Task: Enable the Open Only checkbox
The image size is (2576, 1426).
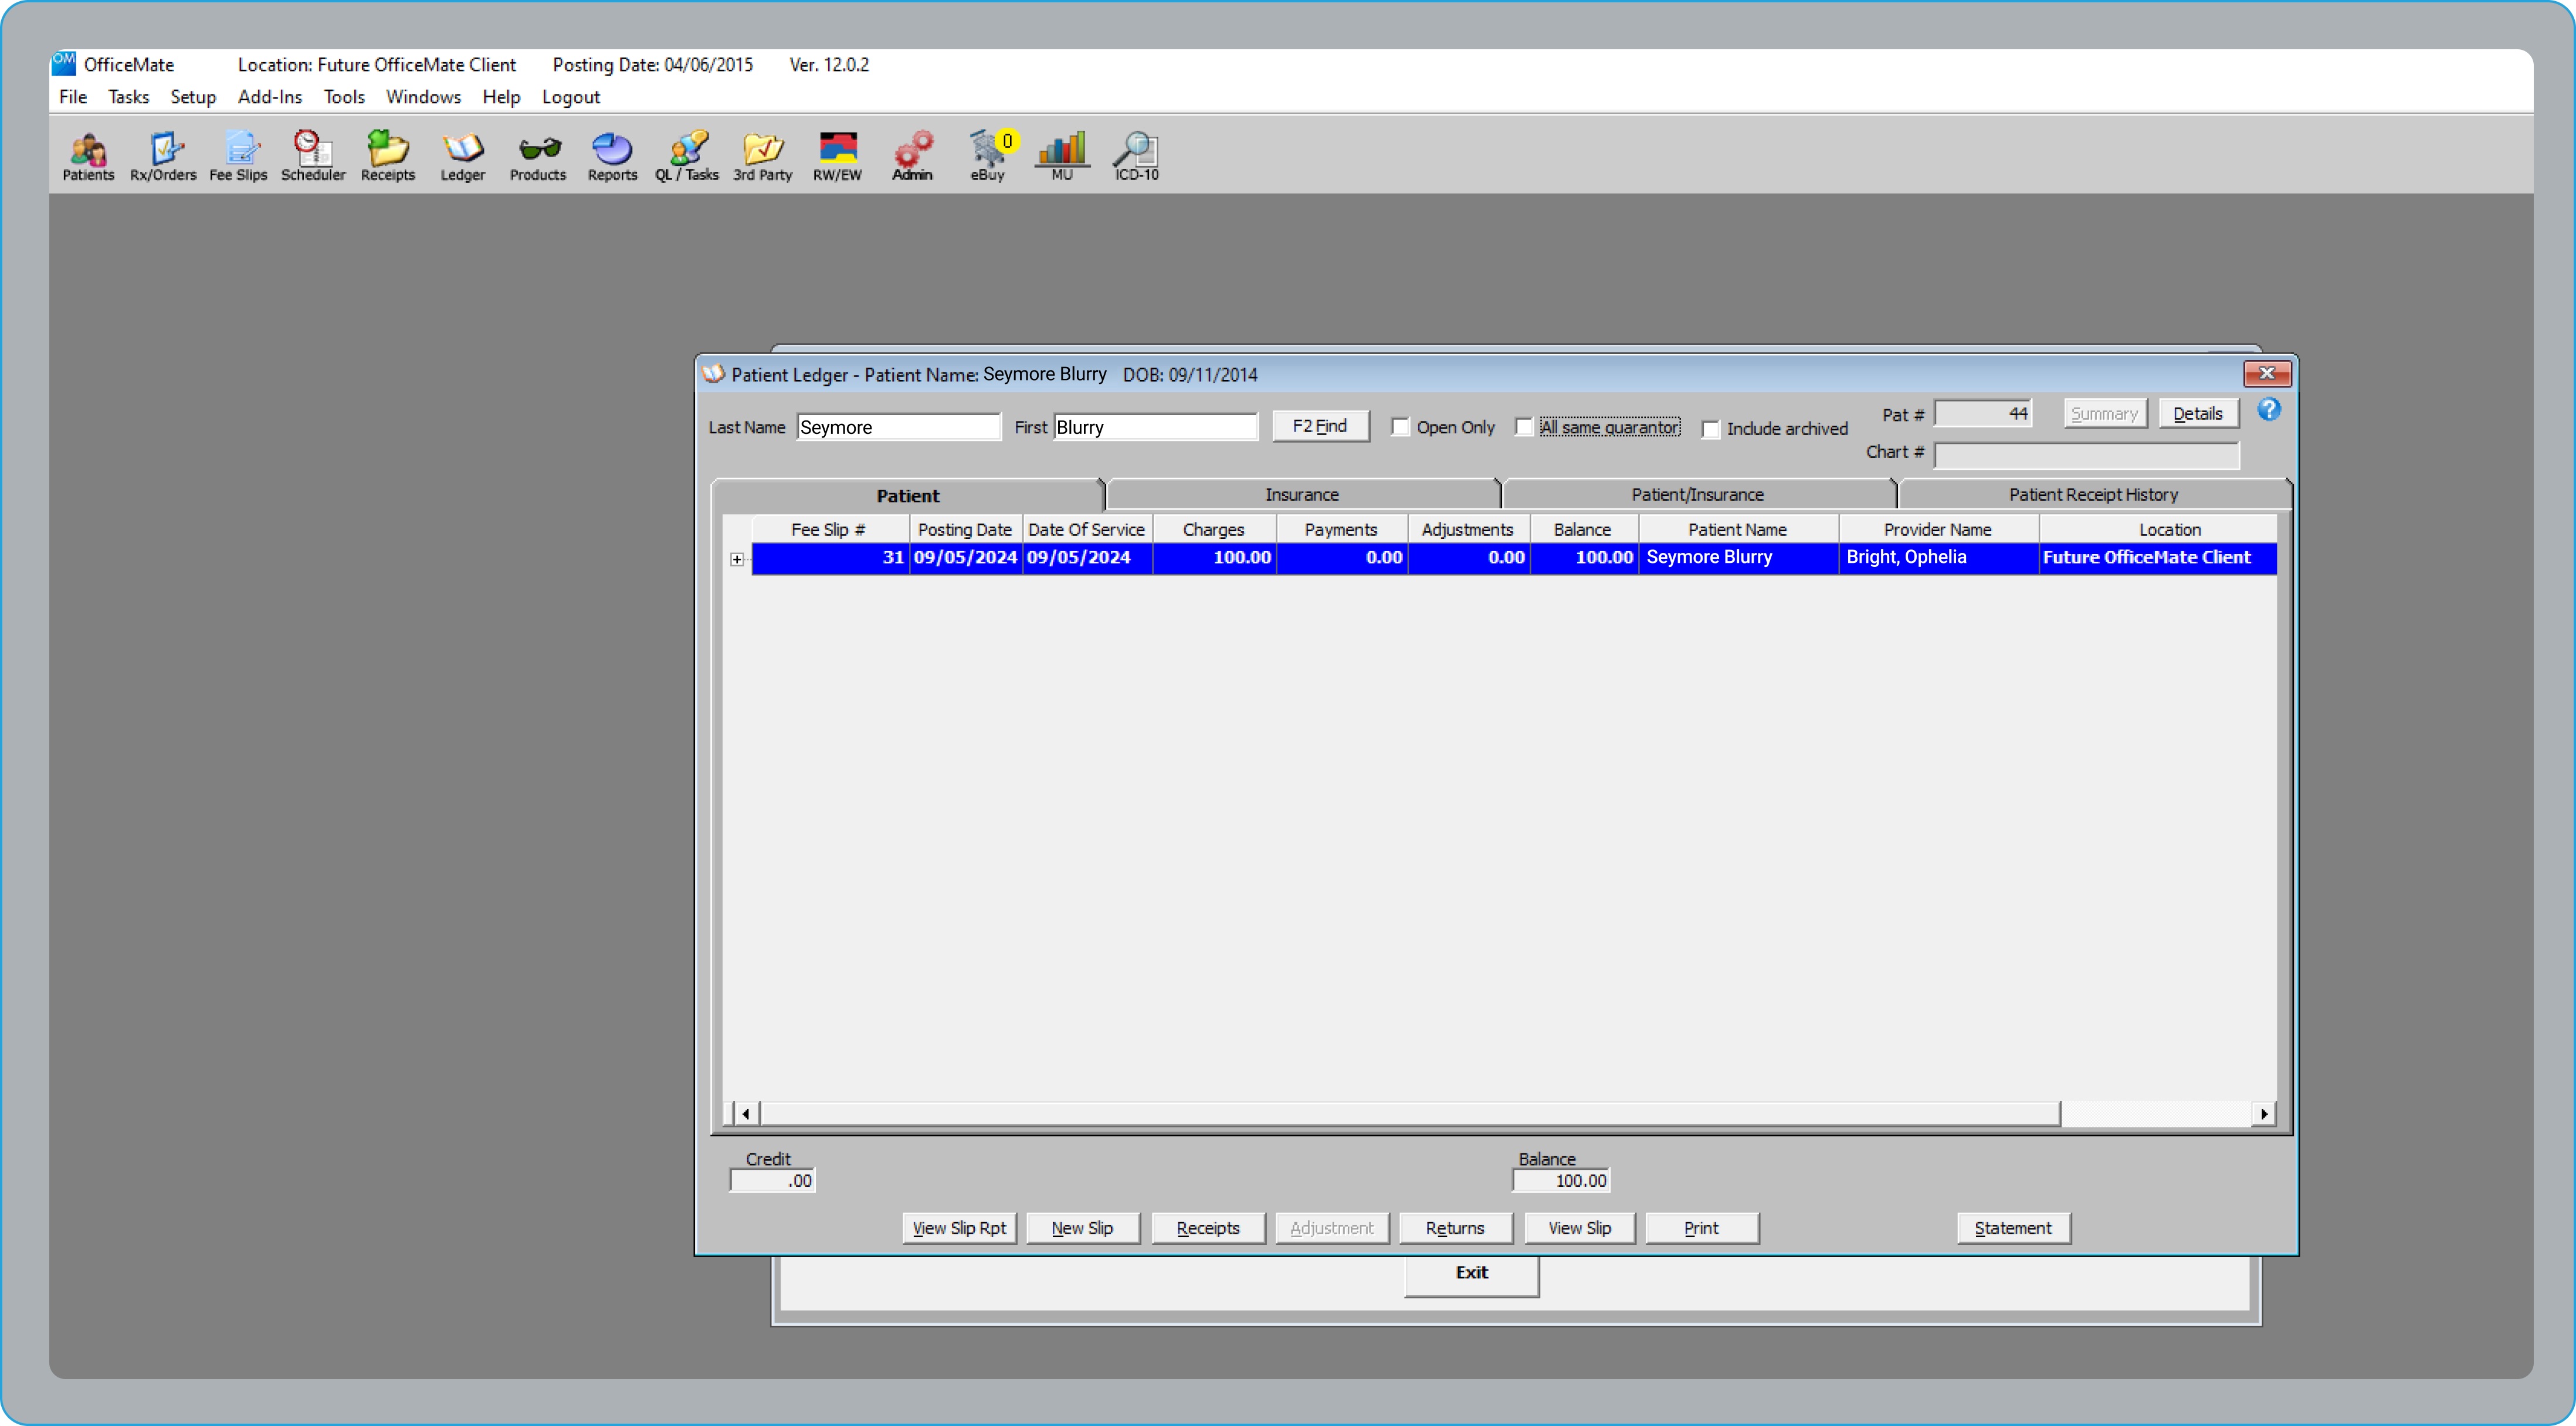Action: pyautogui.click(x=1400, y=427)
